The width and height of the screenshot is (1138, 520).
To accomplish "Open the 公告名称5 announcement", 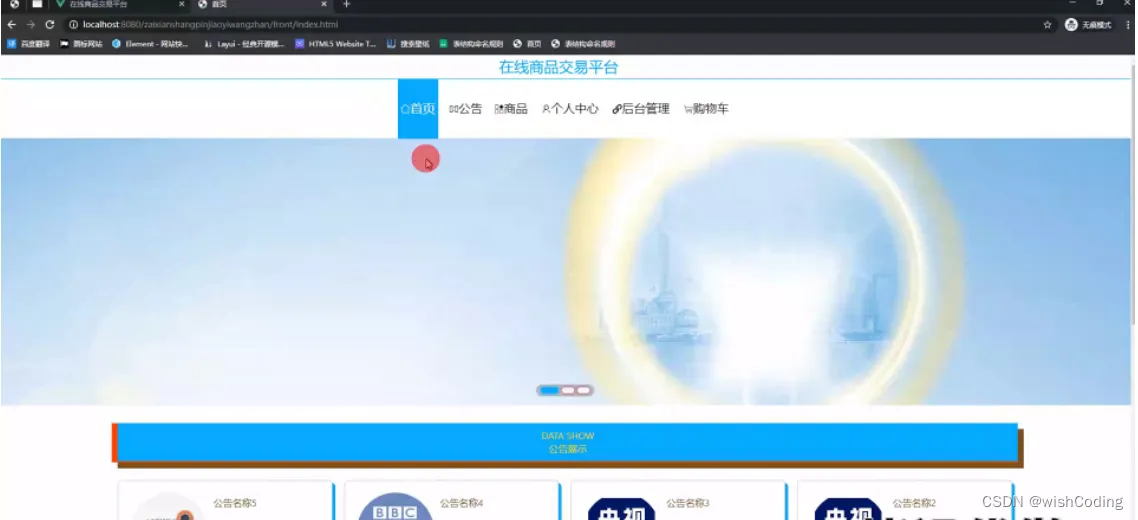I will pyautogui.click(x=234, y=503).
